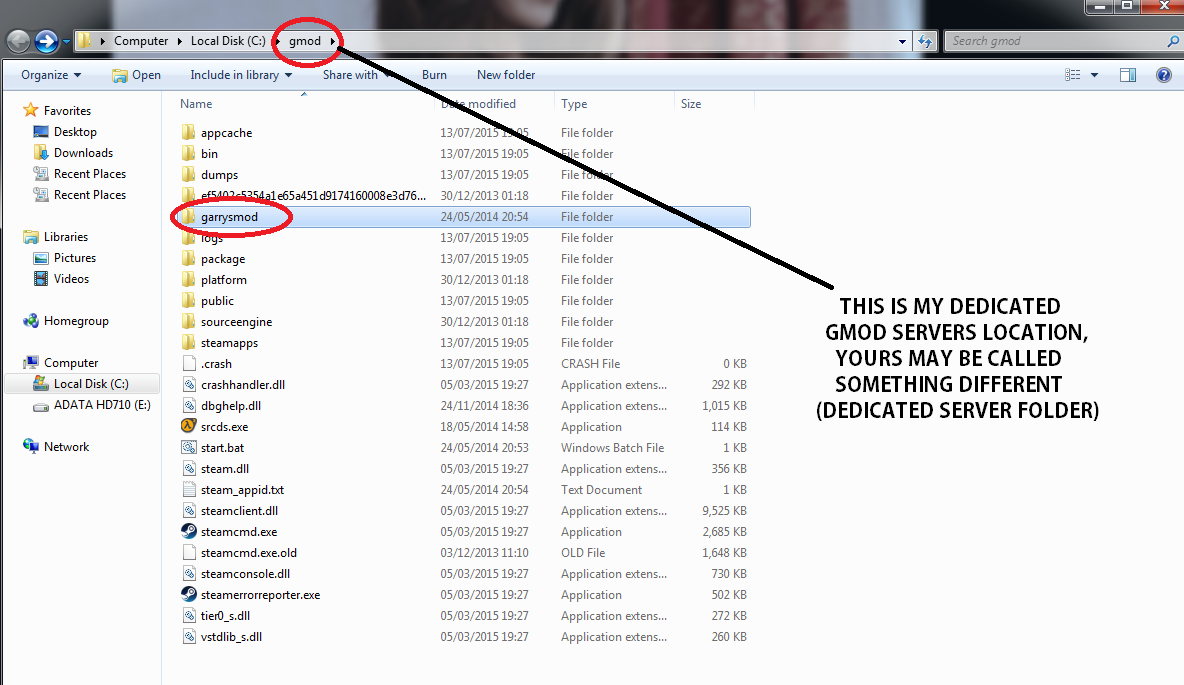This screenshot has height=685, width=1184.
Task: Click the Refresh button beside address bar
Action: [x=925, y=42]
